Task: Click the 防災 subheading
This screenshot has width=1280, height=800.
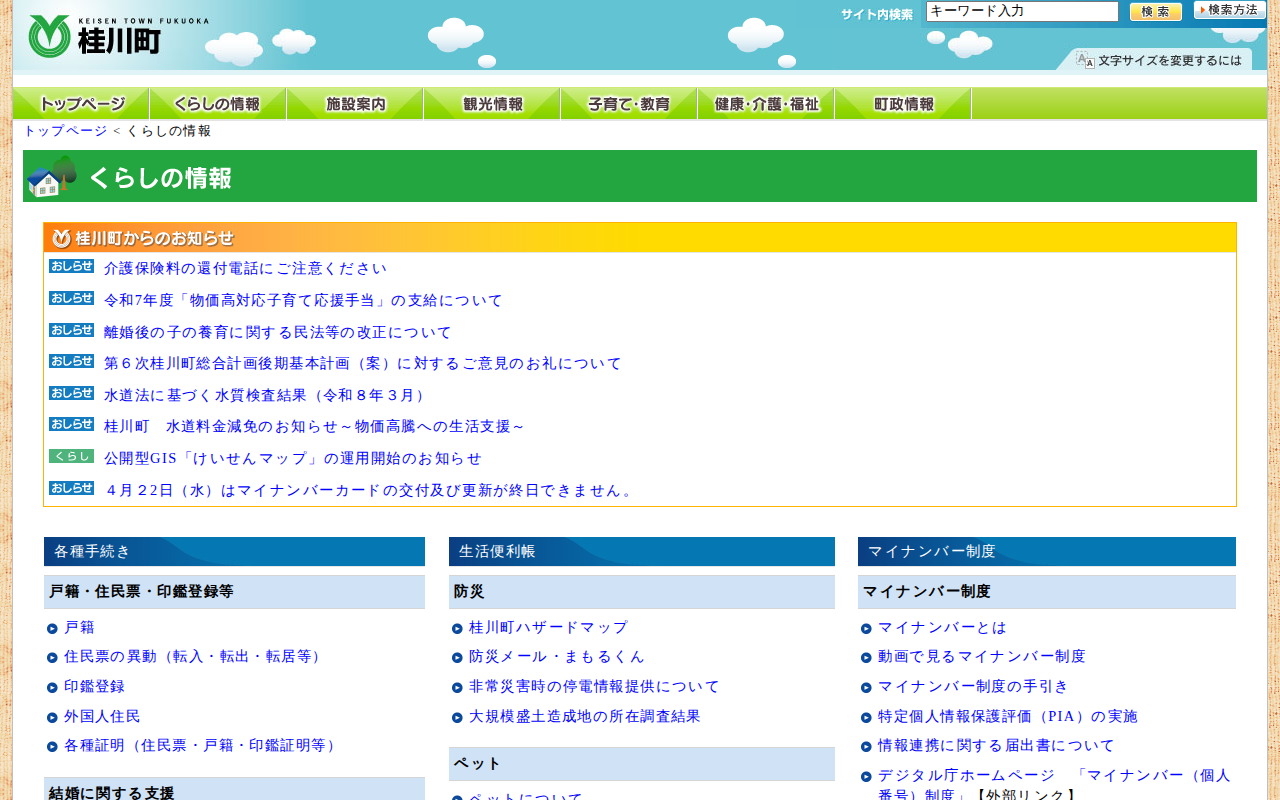Action: pyautogui.click(x=642, y=592)
